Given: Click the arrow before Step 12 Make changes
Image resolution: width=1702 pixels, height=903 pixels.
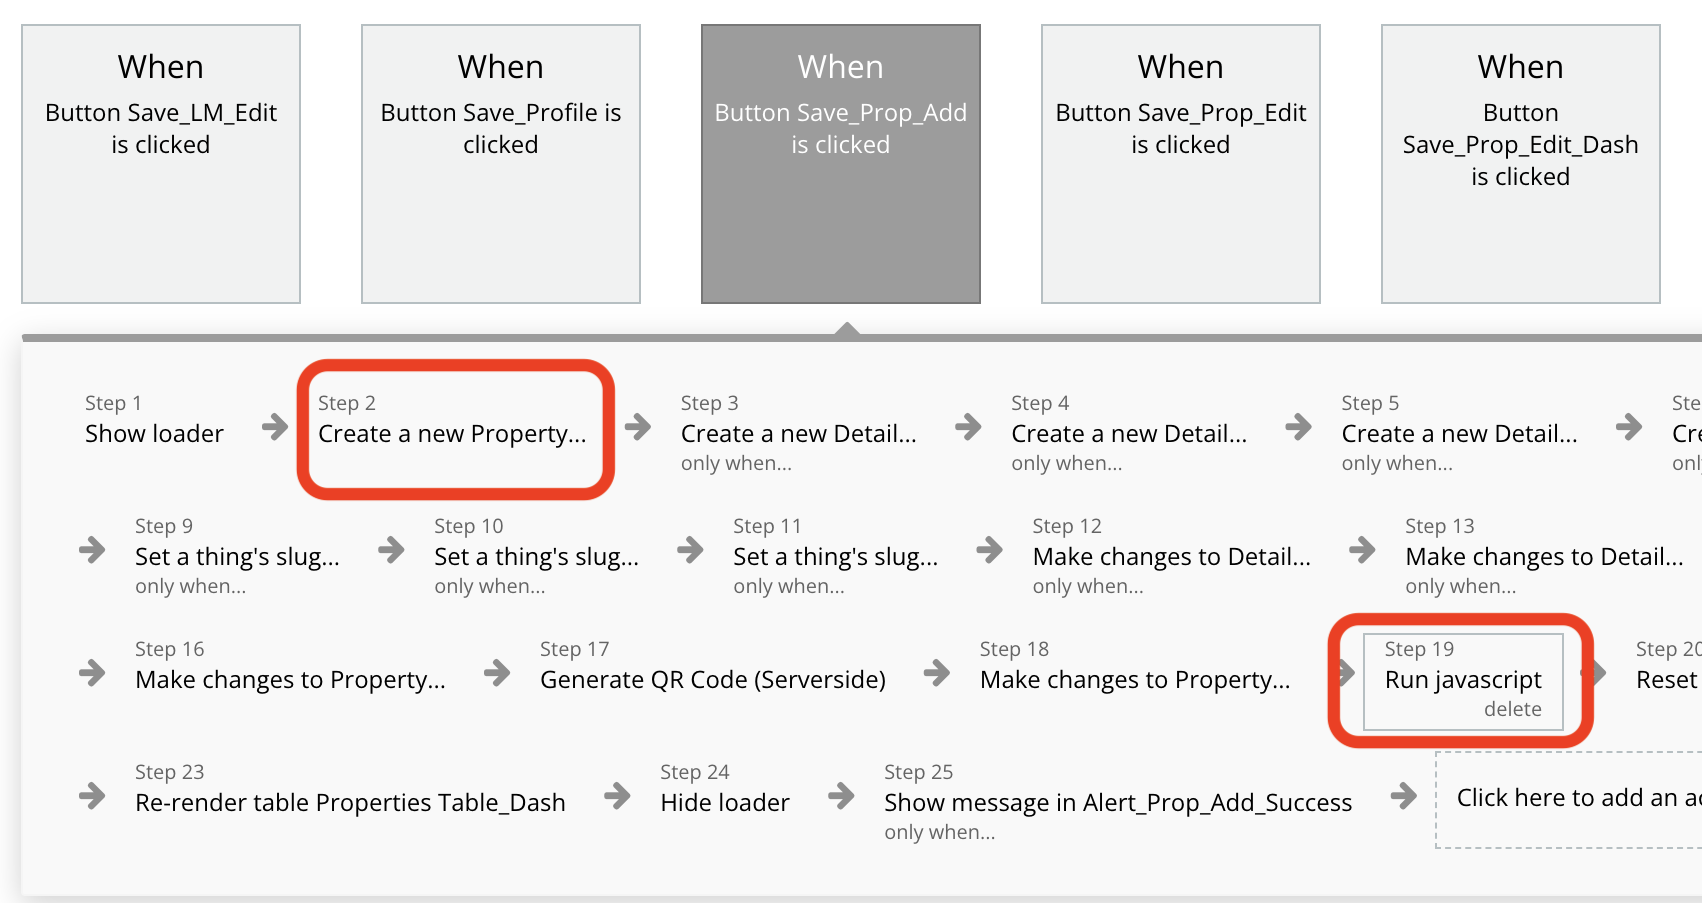Looking at the screenshot, I should [989, 549].
